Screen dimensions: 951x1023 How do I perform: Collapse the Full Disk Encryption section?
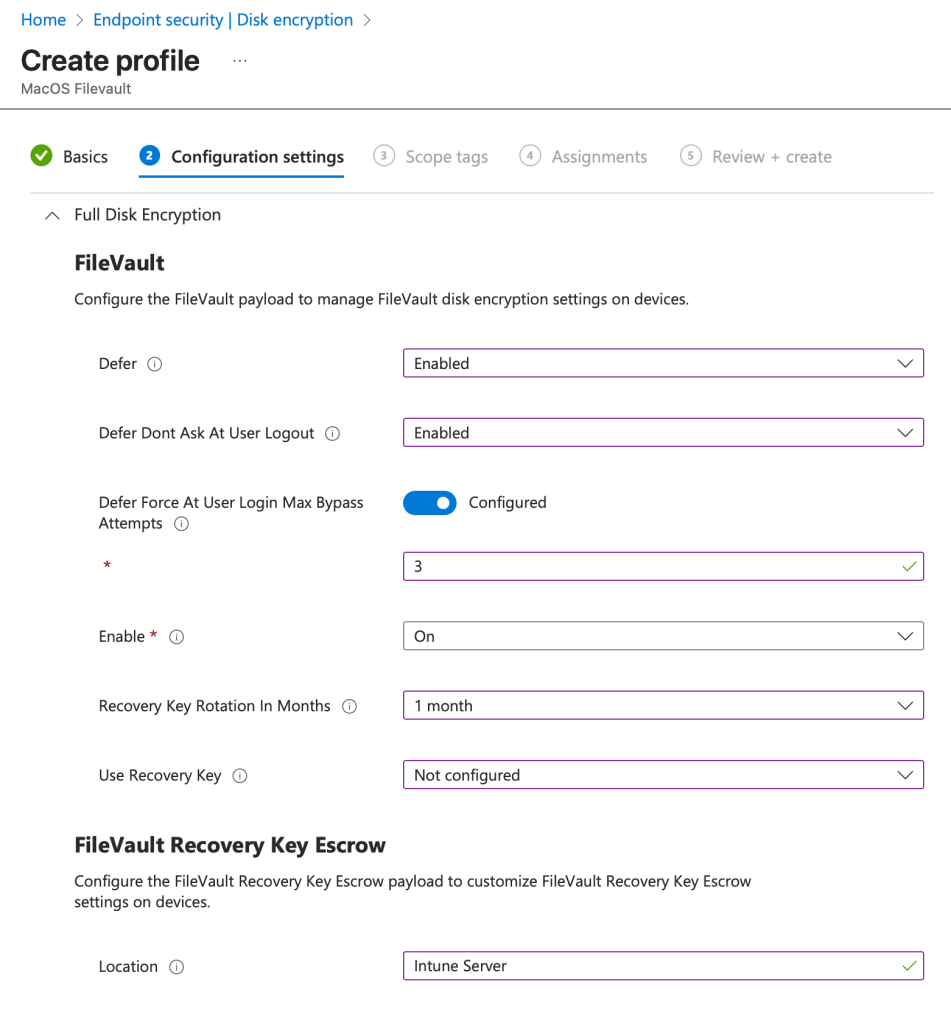click(53, 215)
